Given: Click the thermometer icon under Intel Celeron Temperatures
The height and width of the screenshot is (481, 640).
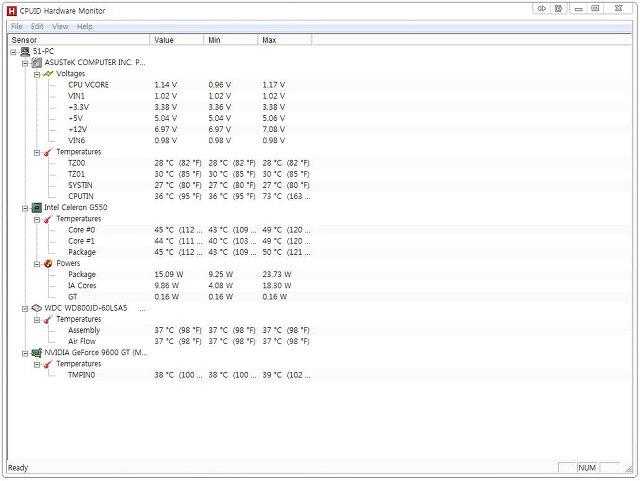Looking at the screenshot, I should [x=49, y=219].
